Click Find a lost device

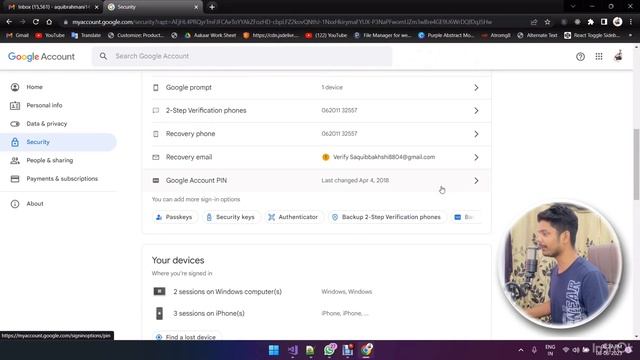186,337
